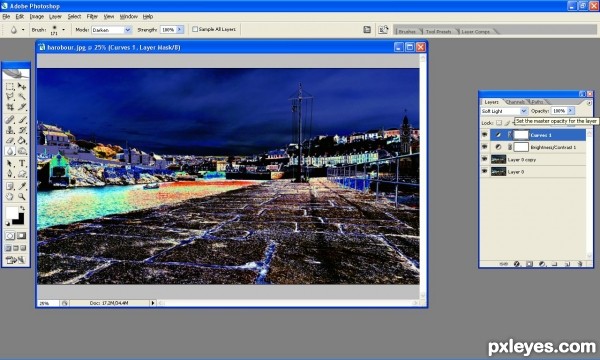
Task: Enable Sample All Layers checkbox
Action: point(195,29)
